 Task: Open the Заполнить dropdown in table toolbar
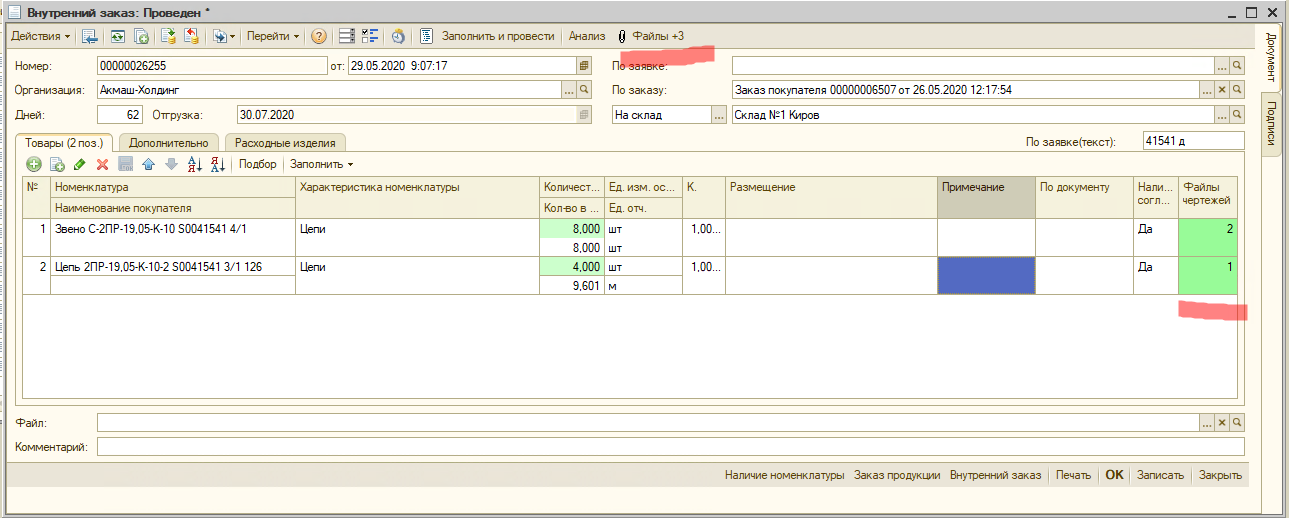pyautogui.click(x=321, y=164)
